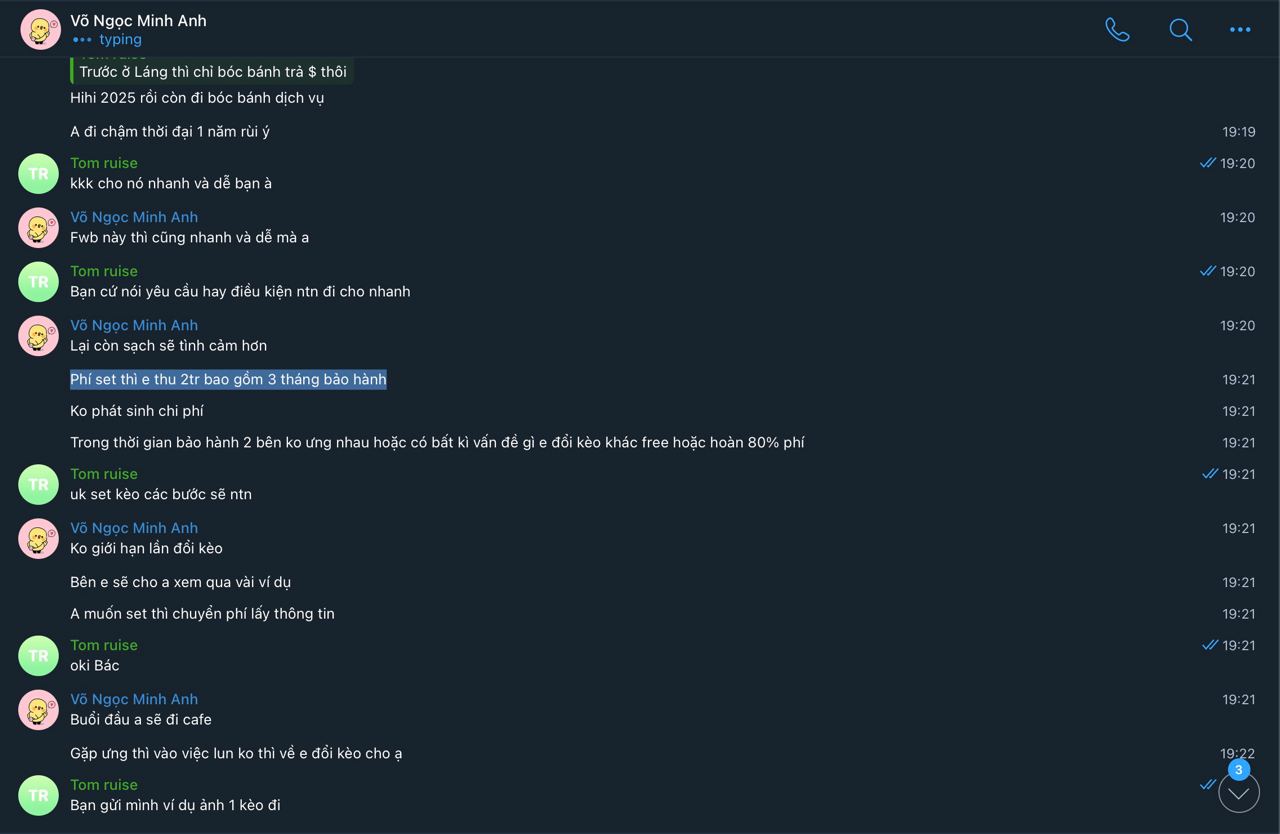Open the duck profile picture in chat header
This screenshot has height=834, width=1280.
(x=40, y=30)
